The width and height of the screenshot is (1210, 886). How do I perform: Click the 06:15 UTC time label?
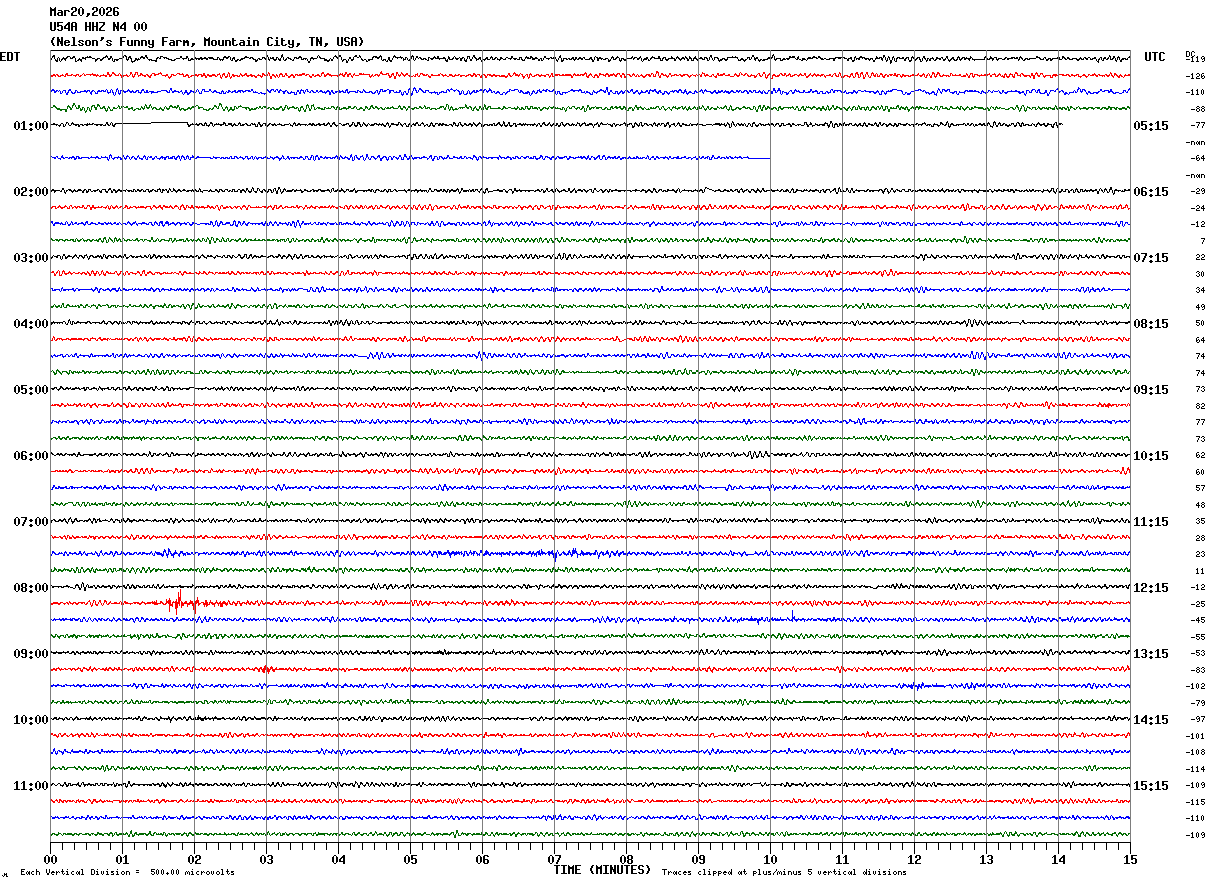coord(1151,192)
